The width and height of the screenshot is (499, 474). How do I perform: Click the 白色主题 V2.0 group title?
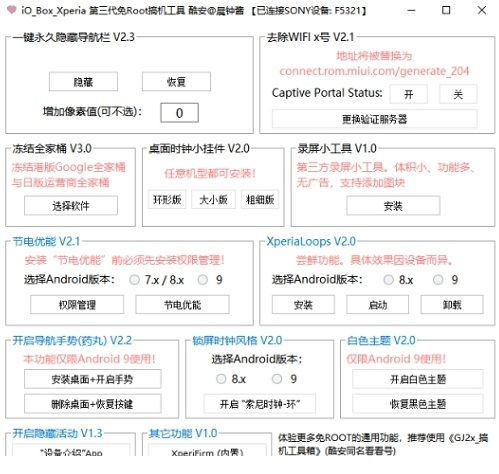(381, 340)
